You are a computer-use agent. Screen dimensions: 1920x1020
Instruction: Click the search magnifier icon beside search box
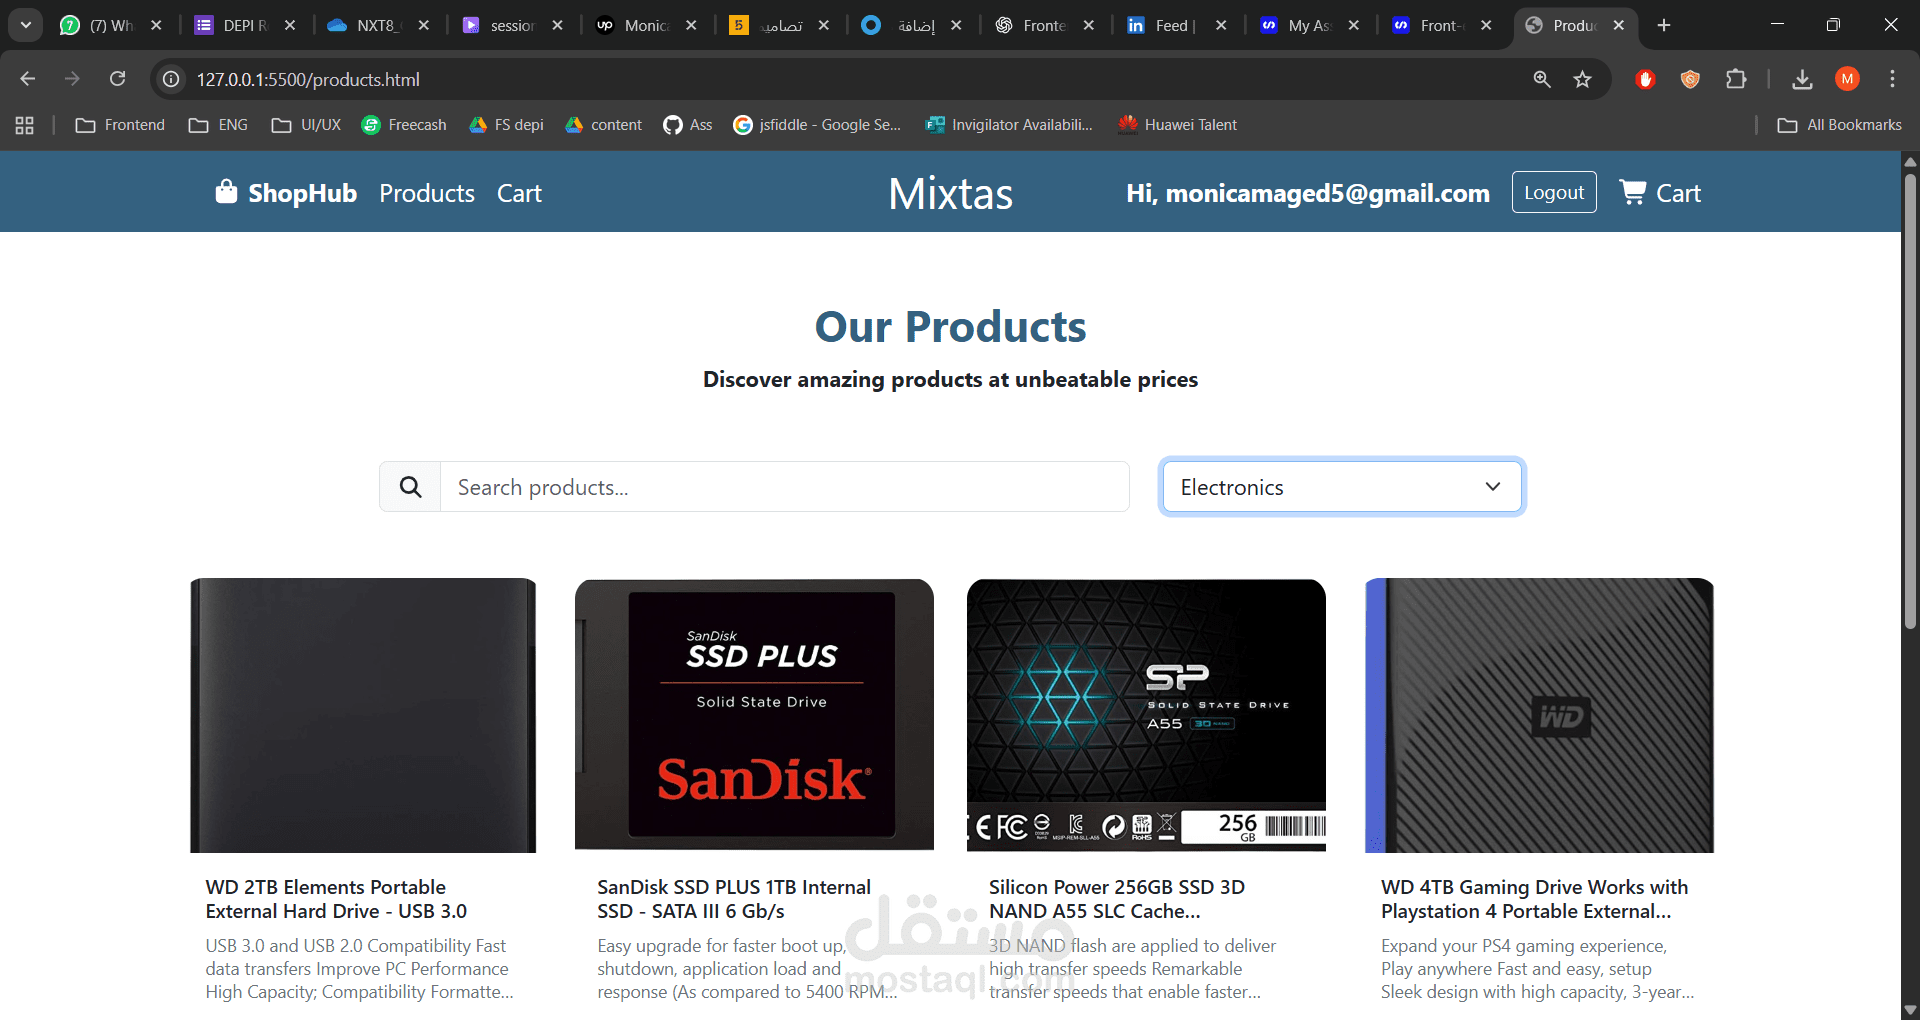point(410,487)
